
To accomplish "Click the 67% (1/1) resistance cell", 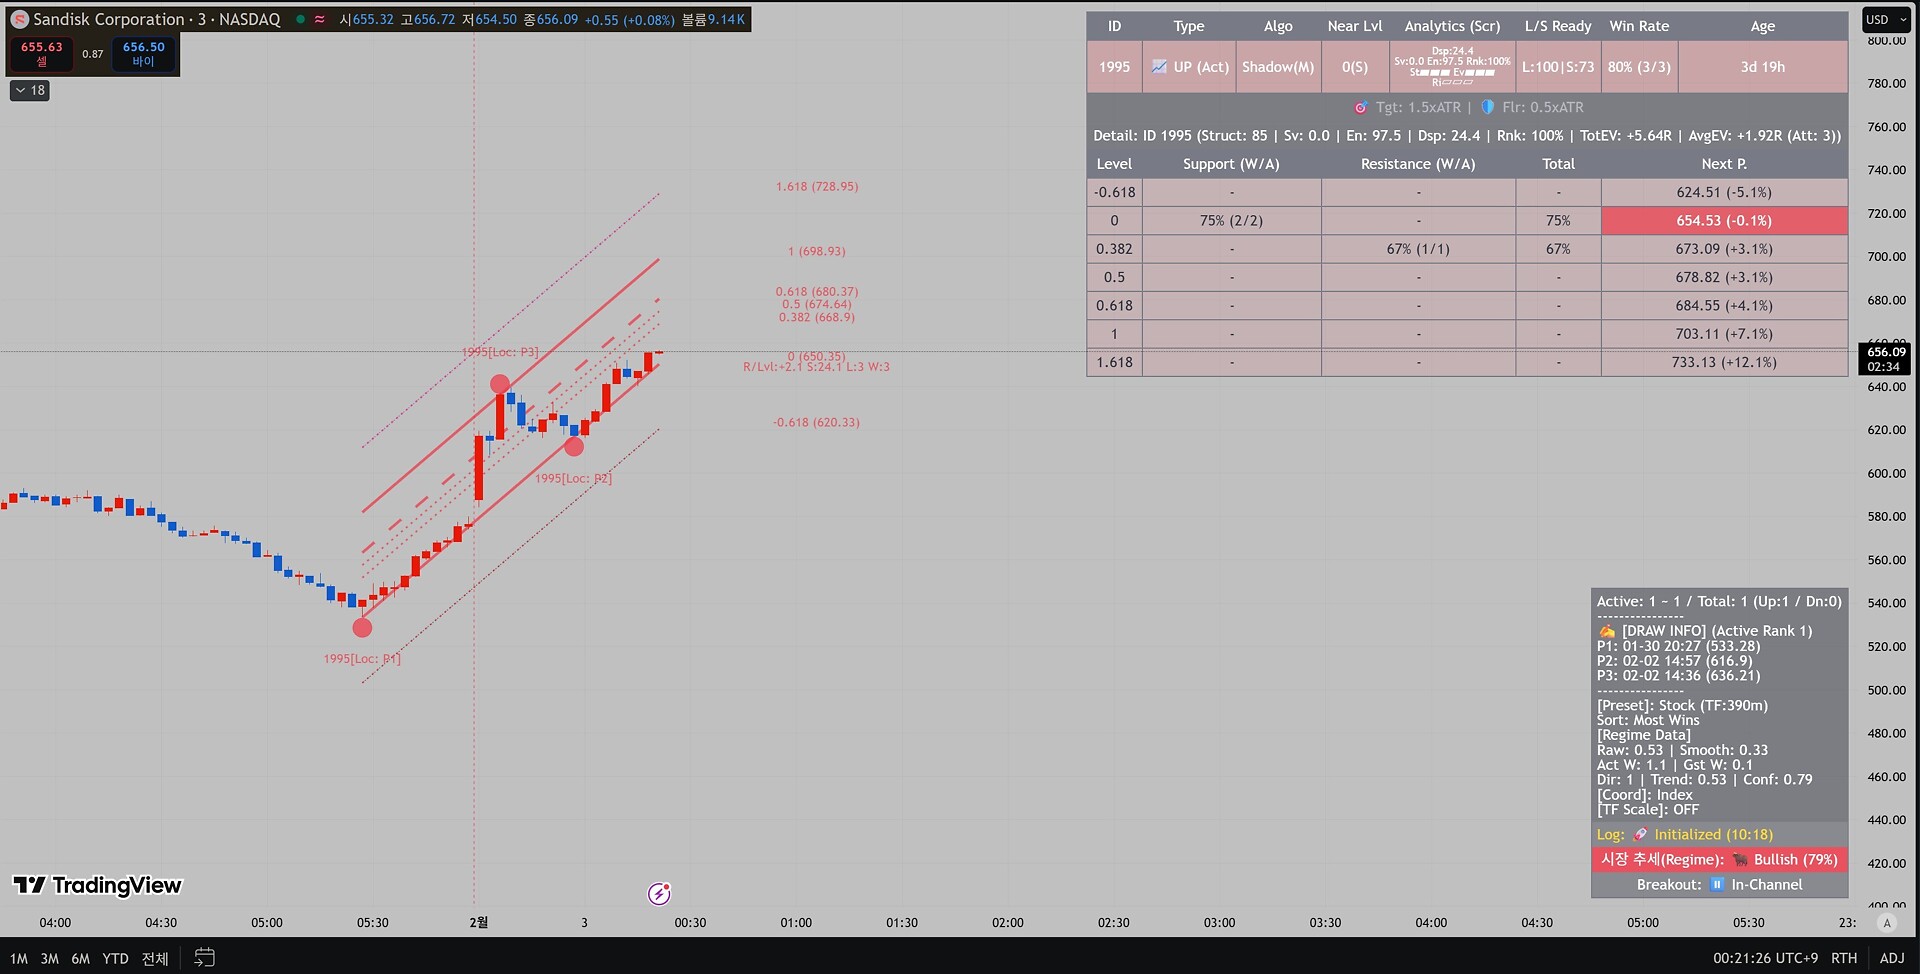I will click(1418, 249).
